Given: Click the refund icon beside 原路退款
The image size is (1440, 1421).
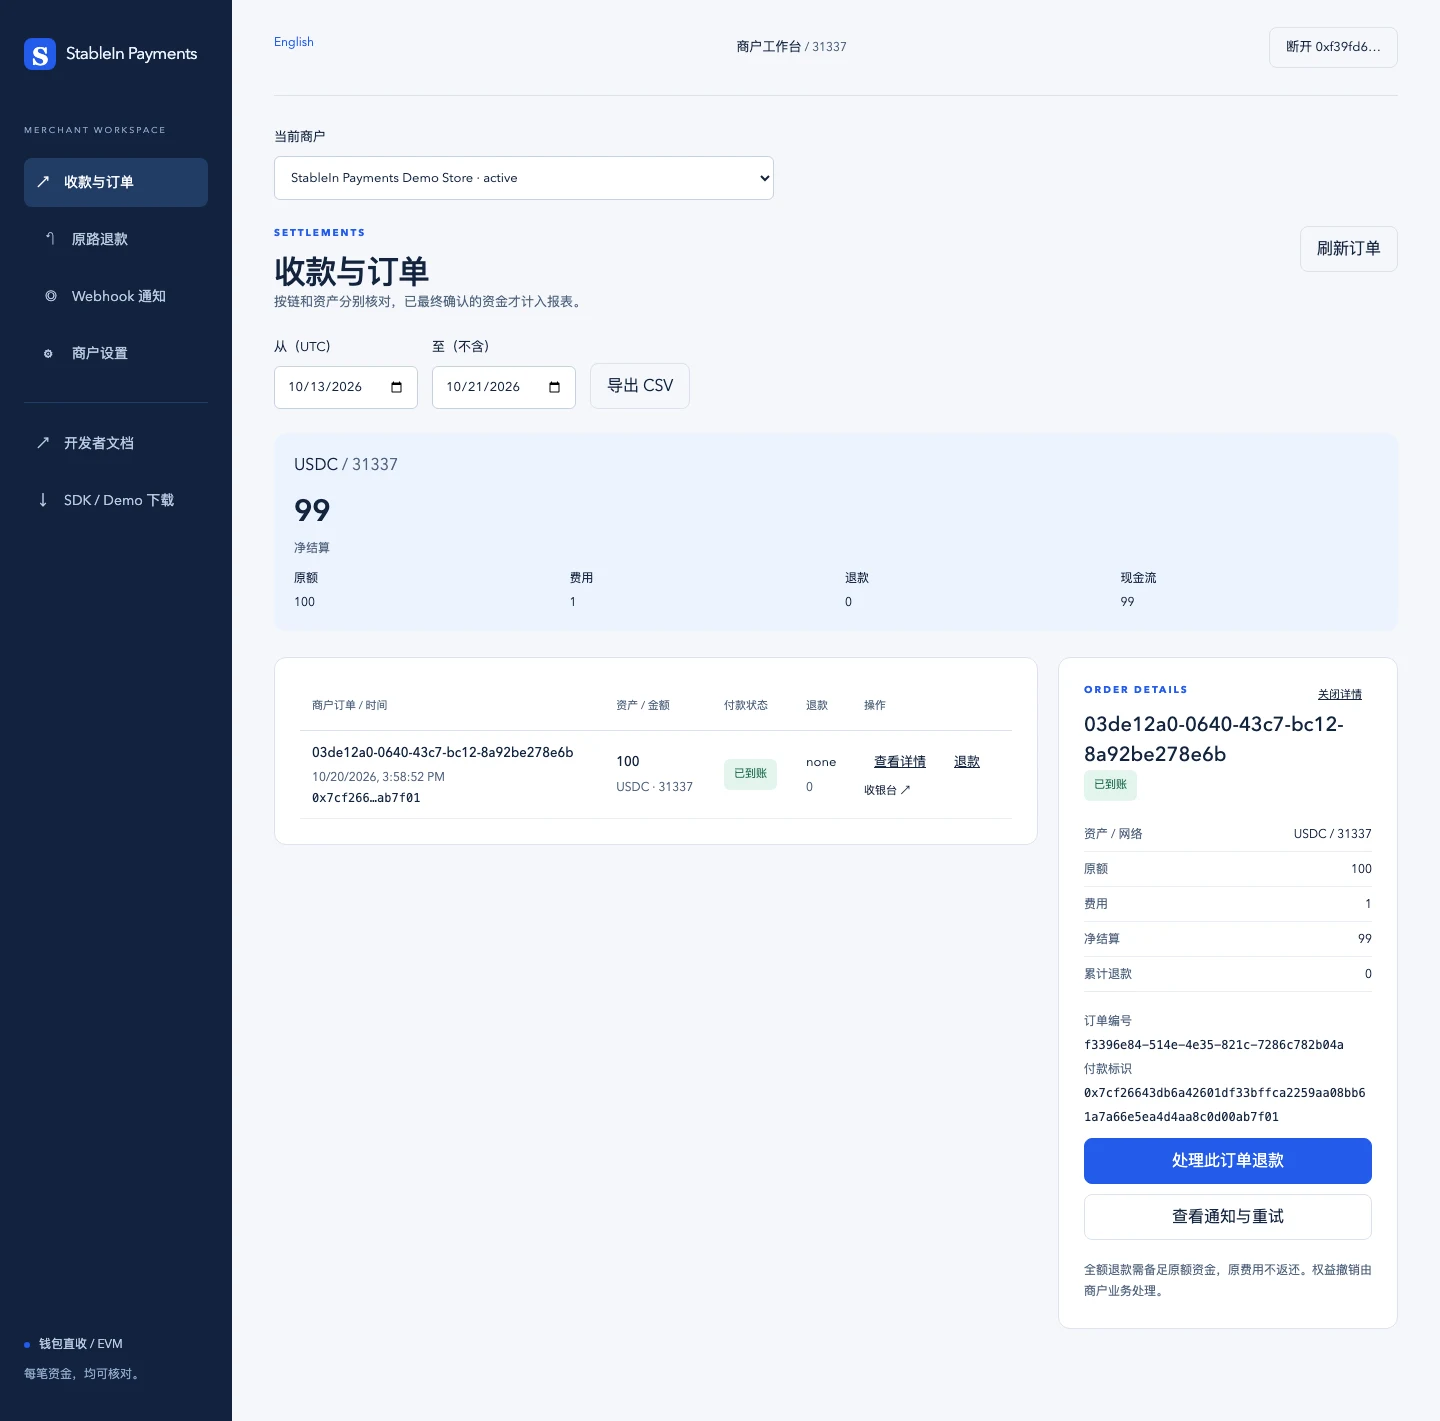Looking at the screenshot, I should [x=50, y=239].
